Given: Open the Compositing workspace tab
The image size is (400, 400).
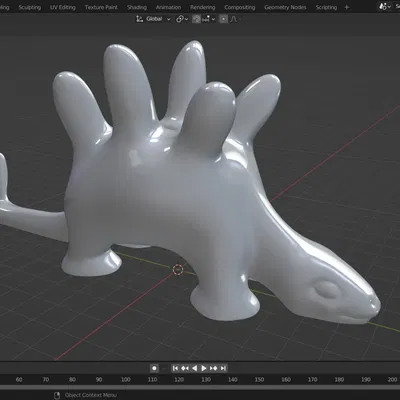Looking at the screenshot, I should tap(240, 7).
